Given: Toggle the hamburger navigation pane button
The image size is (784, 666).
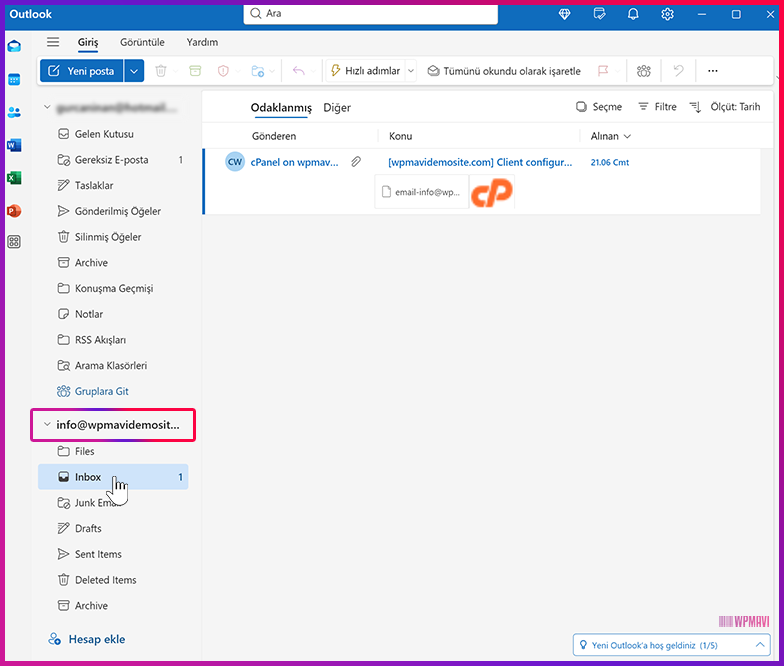Looking at the screenshot, I should point(53,42).
